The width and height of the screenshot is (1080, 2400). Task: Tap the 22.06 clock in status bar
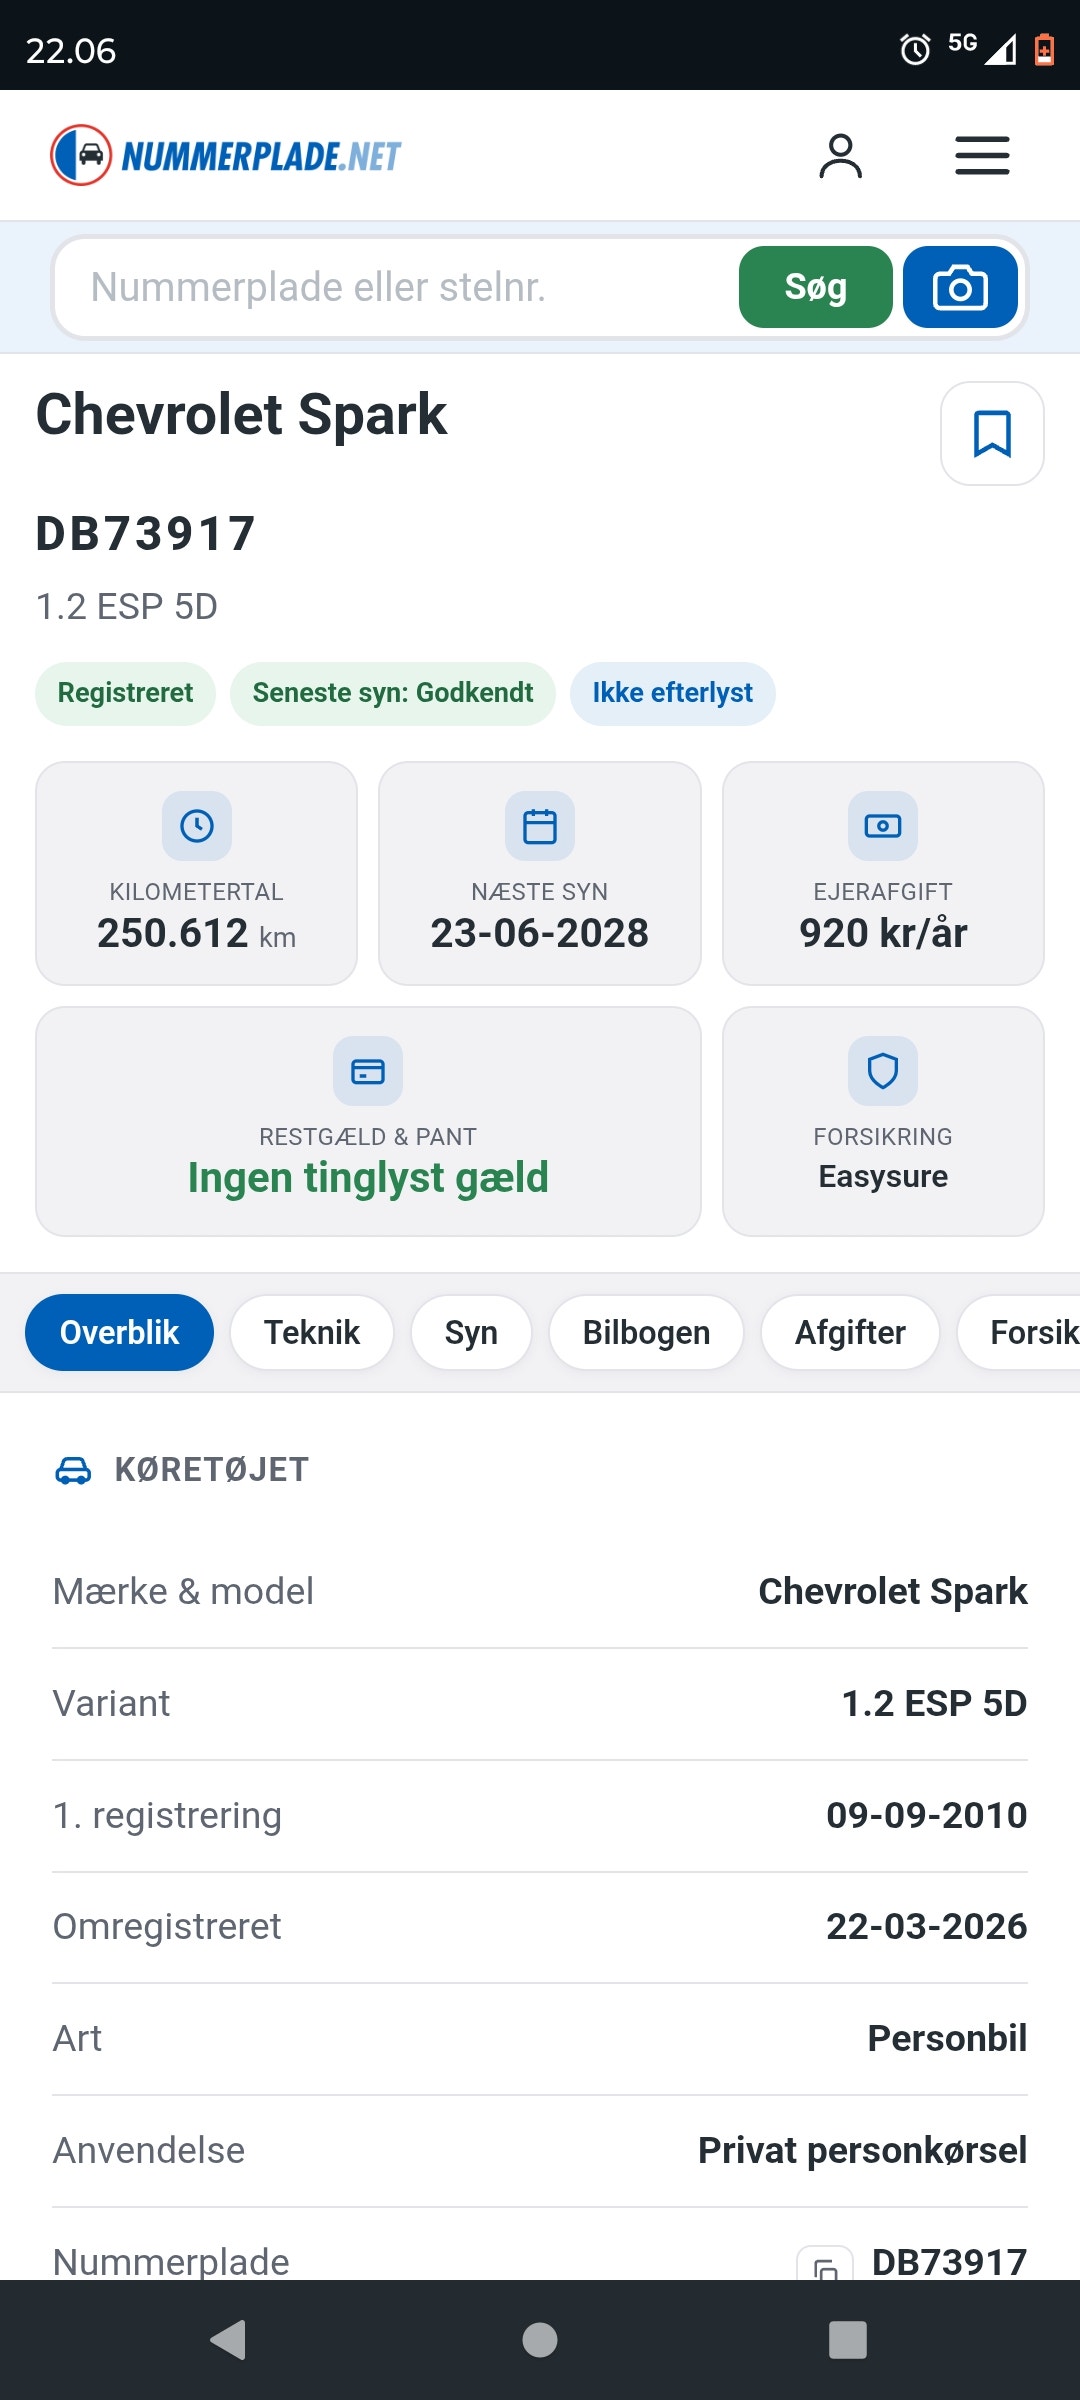click(70, 50)
